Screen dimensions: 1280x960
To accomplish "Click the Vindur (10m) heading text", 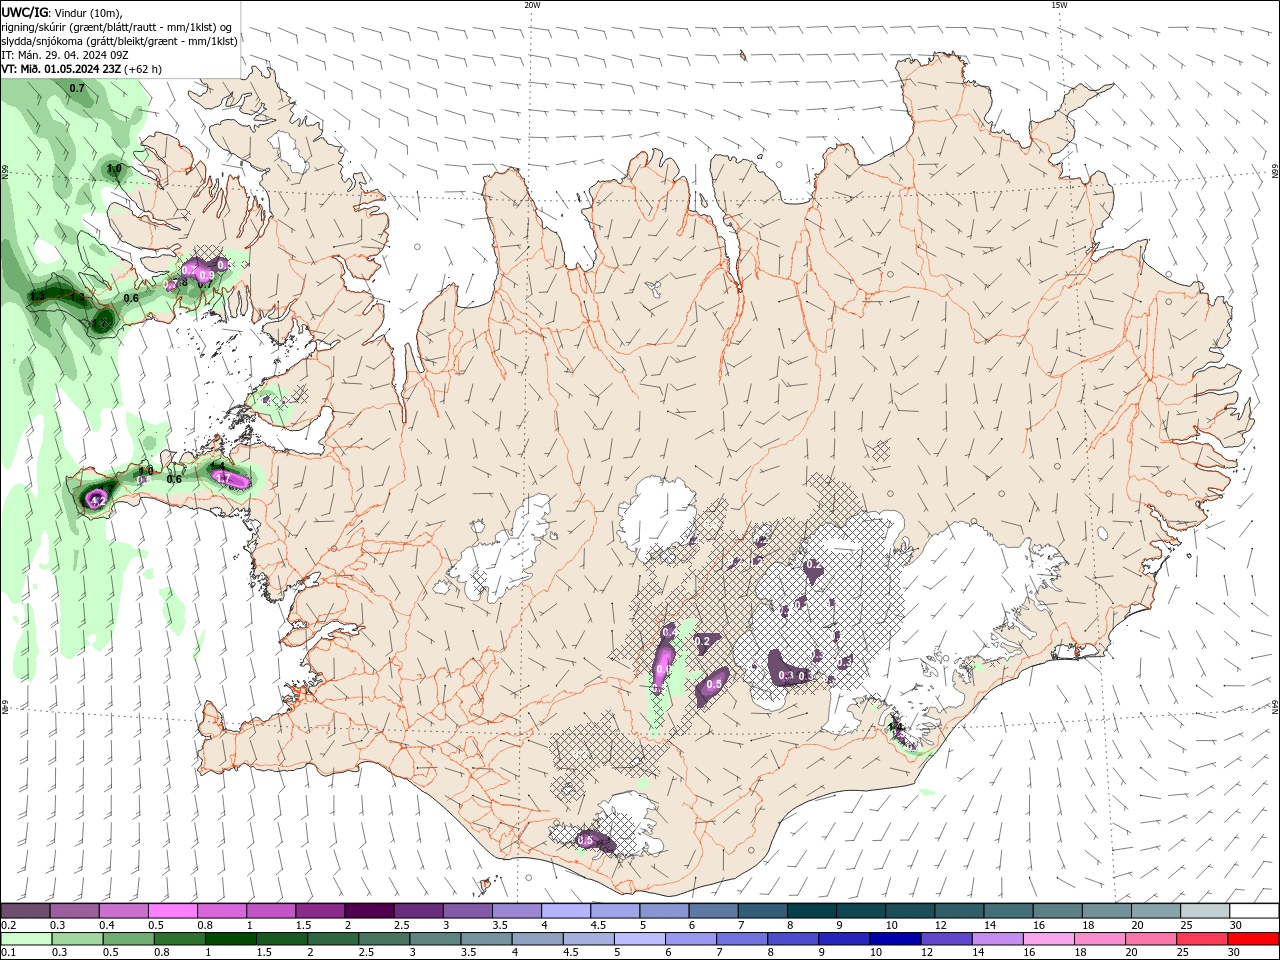I will 88,12.
